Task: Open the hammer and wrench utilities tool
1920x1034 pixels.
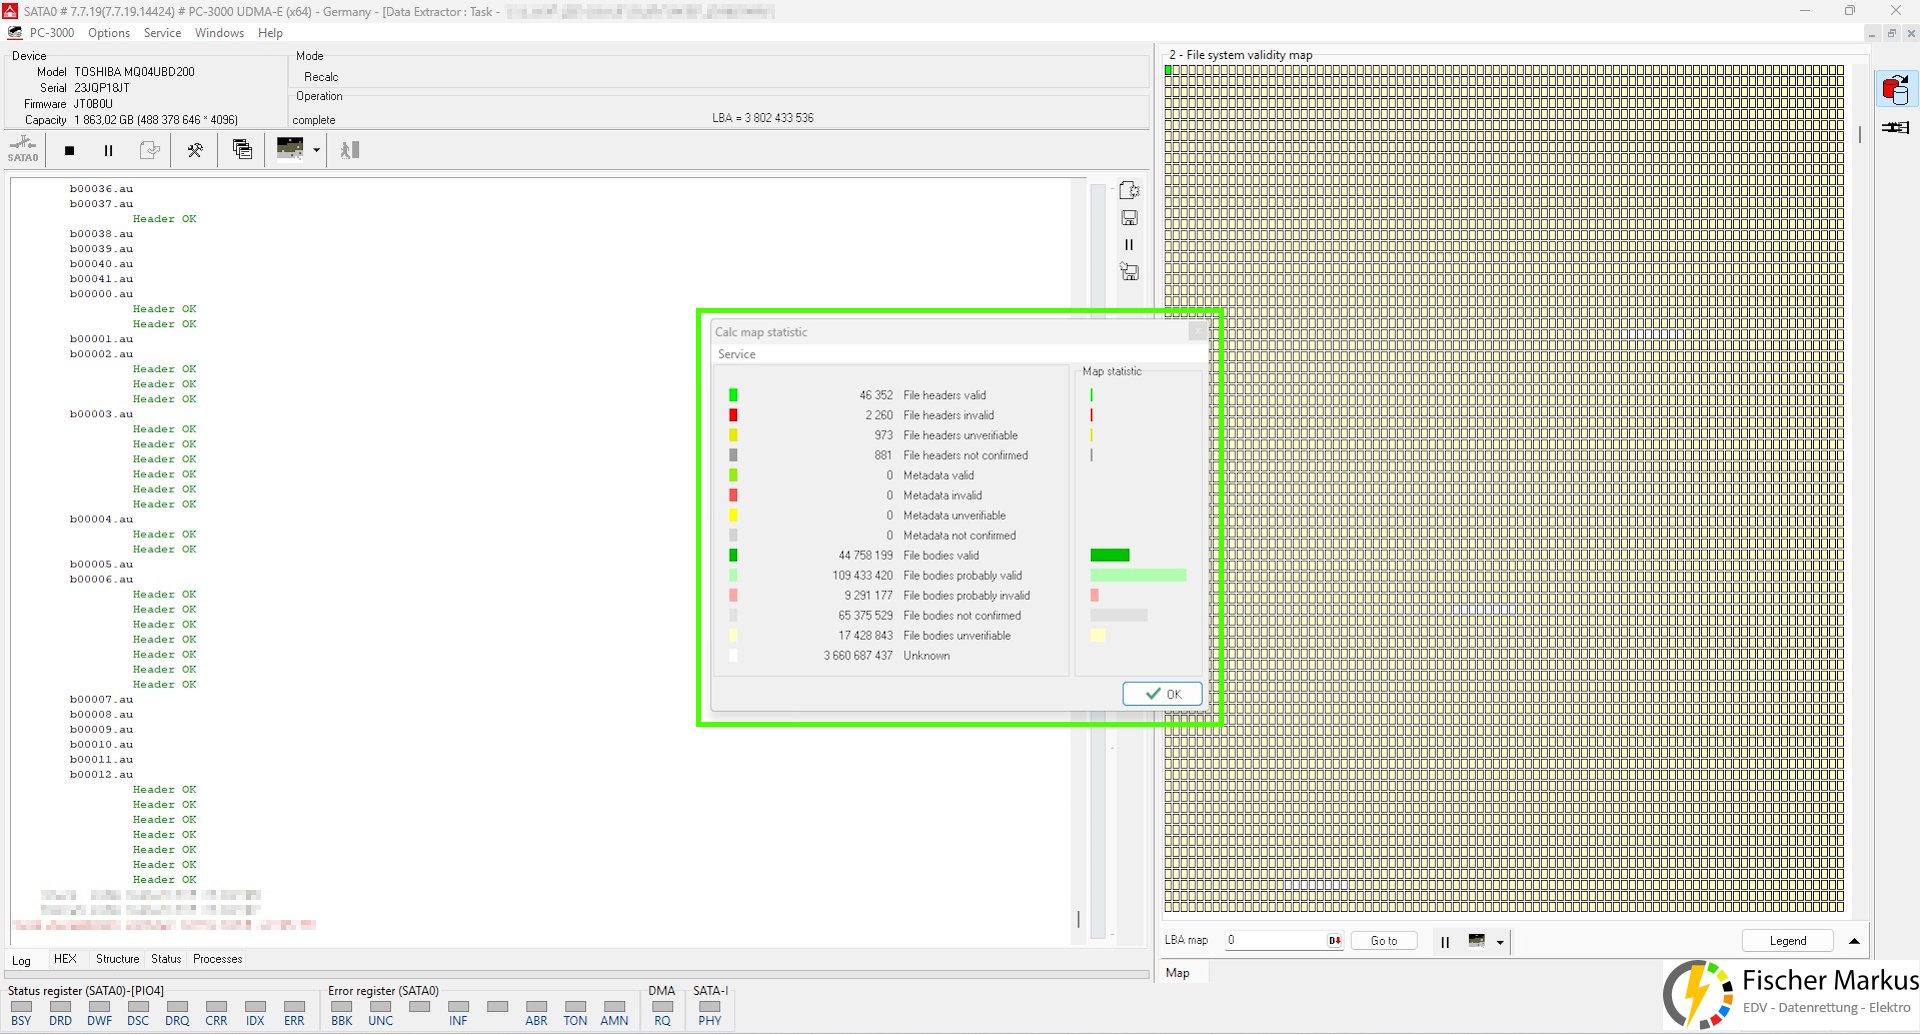Action: coord(195,151)
